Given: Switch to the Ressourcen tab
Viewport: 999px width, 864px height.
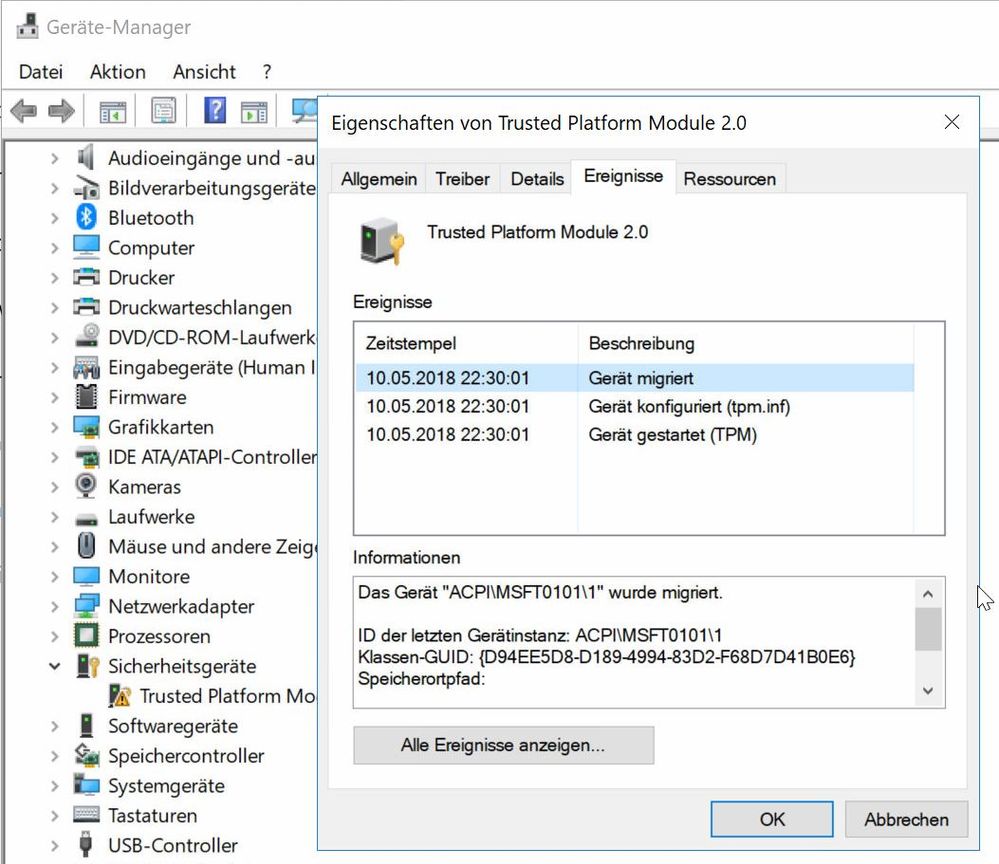Looking at the screenshot, I should click(729, 179).
